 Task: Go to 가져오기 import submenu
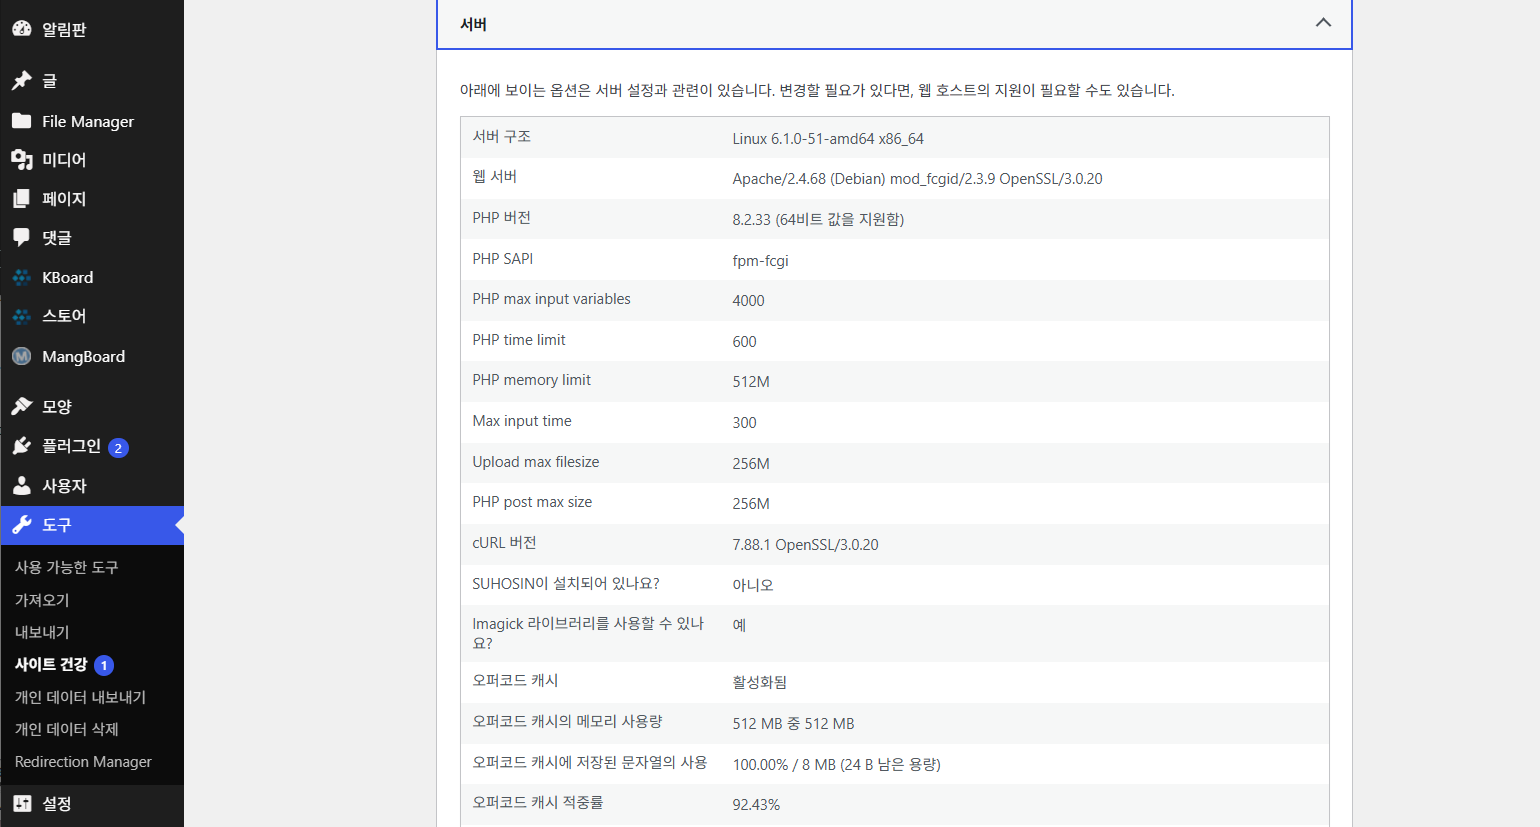pos(42,600)
